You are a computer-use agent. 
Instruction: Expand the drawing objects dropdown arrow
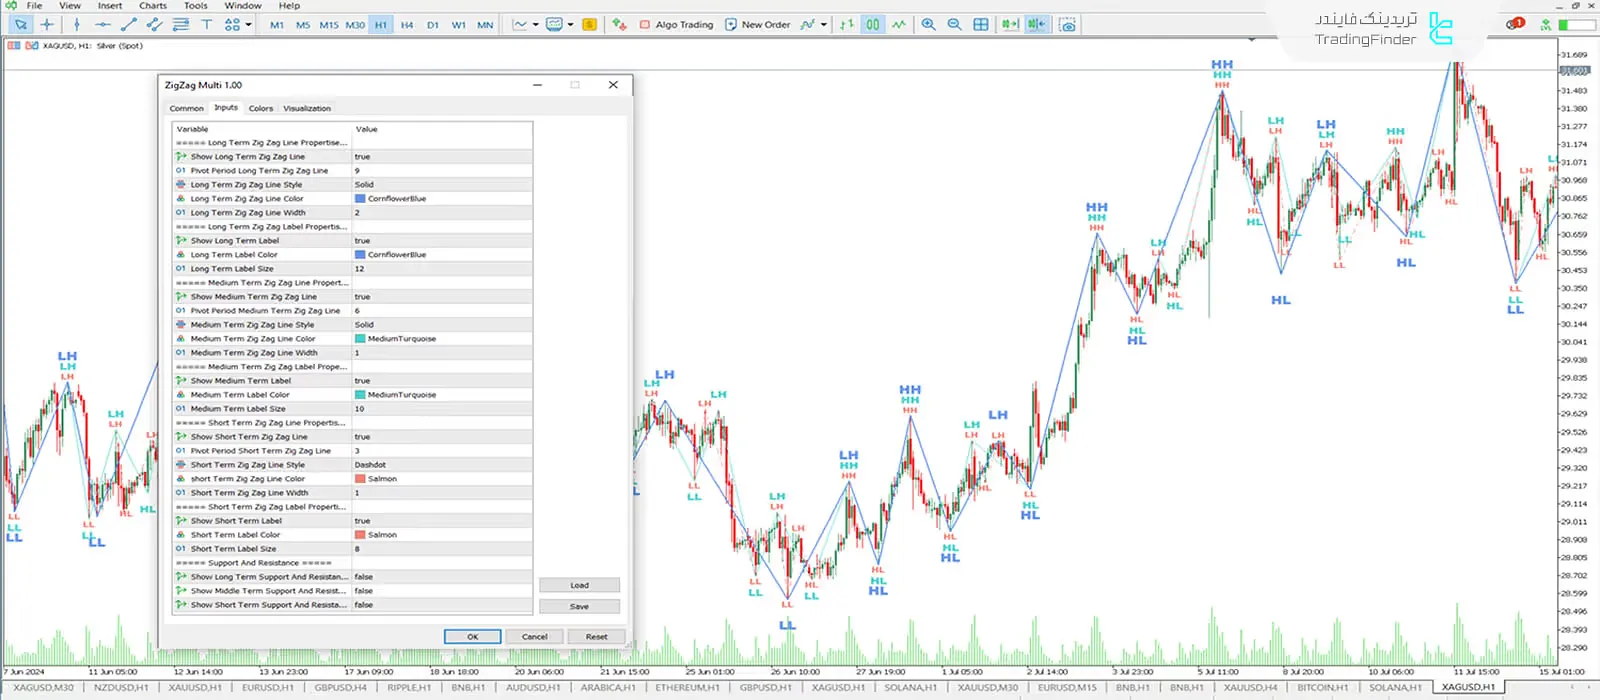[x=247, y=24]
